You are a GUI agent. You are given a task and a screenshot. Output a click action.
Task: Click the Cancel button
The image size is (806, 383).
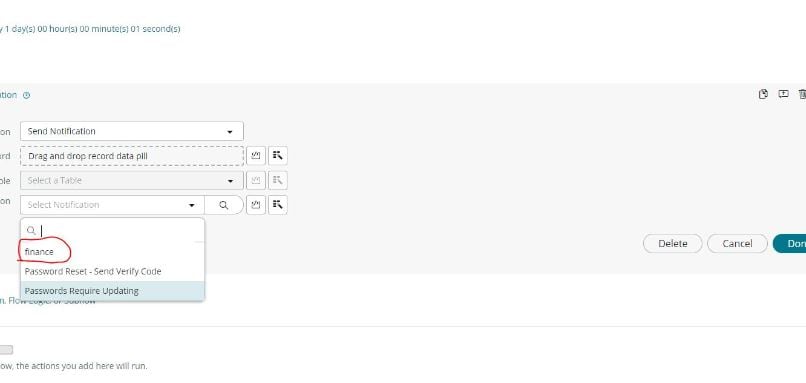[737, 244]
